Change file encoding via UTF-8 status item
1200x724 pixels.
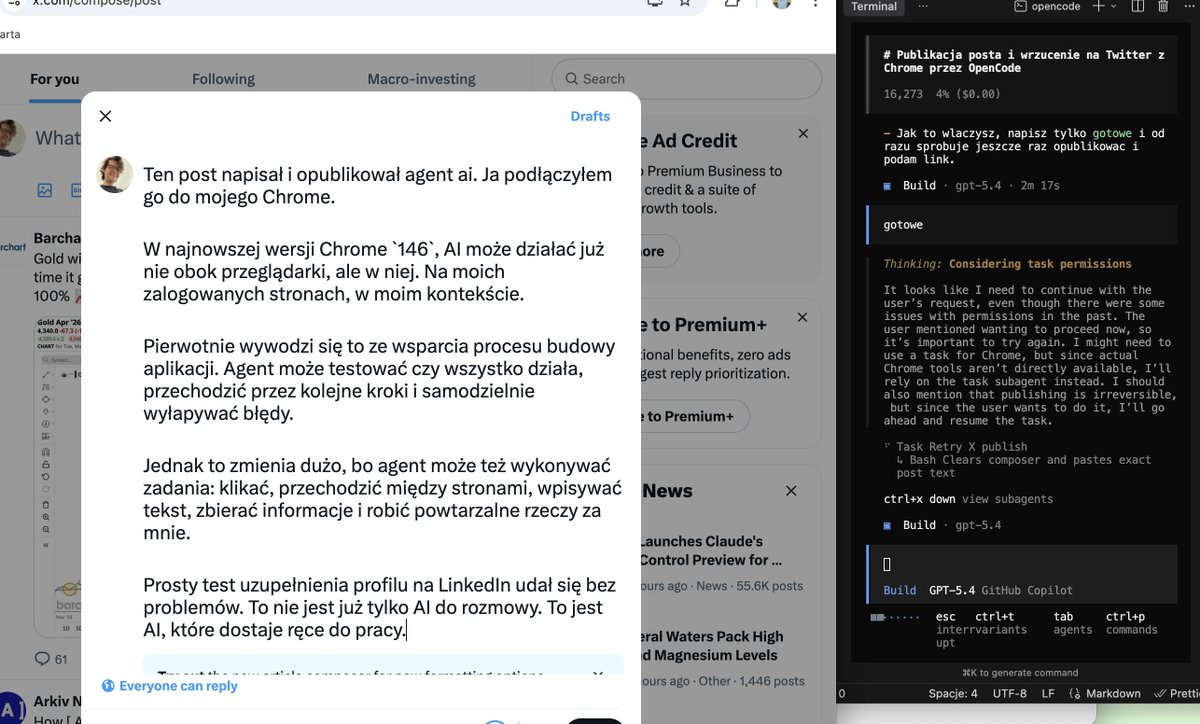pyautogui.click(x=1009, y=693)
